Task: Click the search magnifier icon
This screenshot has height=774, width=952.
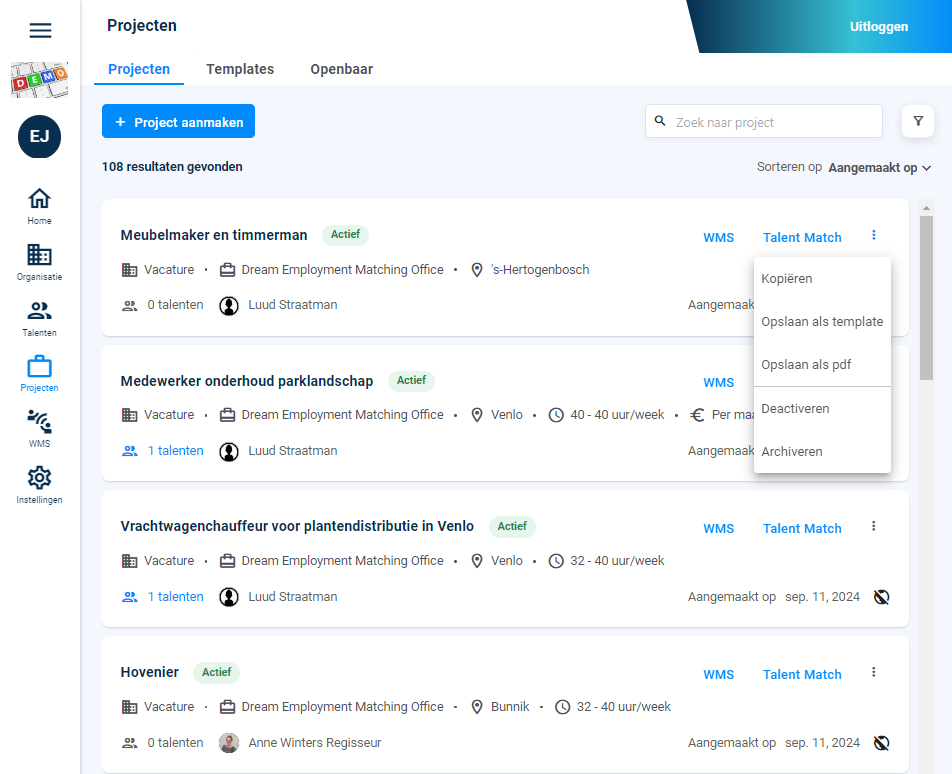Action: [660, 121]
